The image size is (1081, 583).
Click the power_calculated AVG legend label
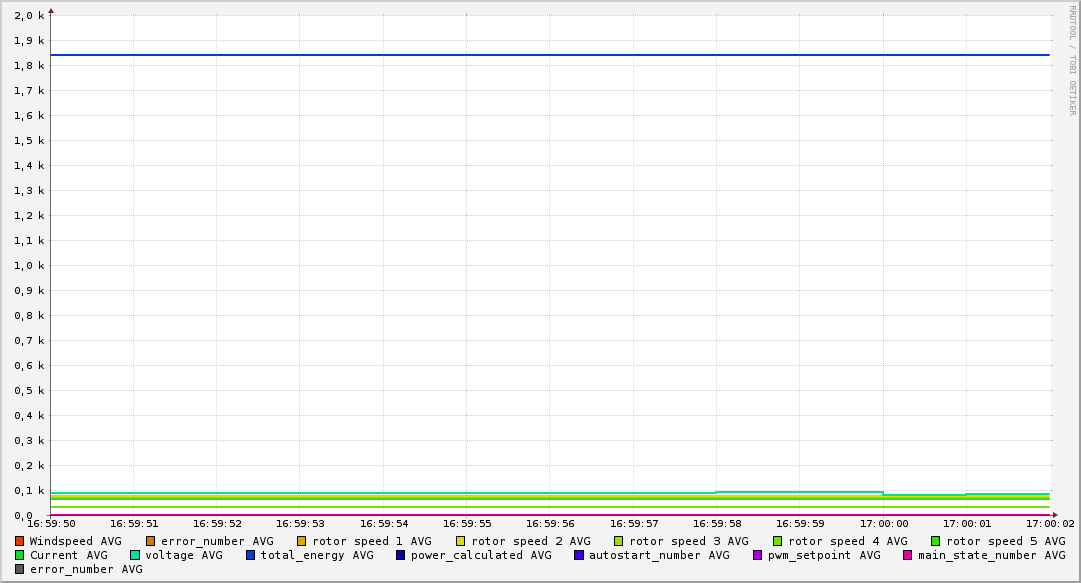point(480,555)
